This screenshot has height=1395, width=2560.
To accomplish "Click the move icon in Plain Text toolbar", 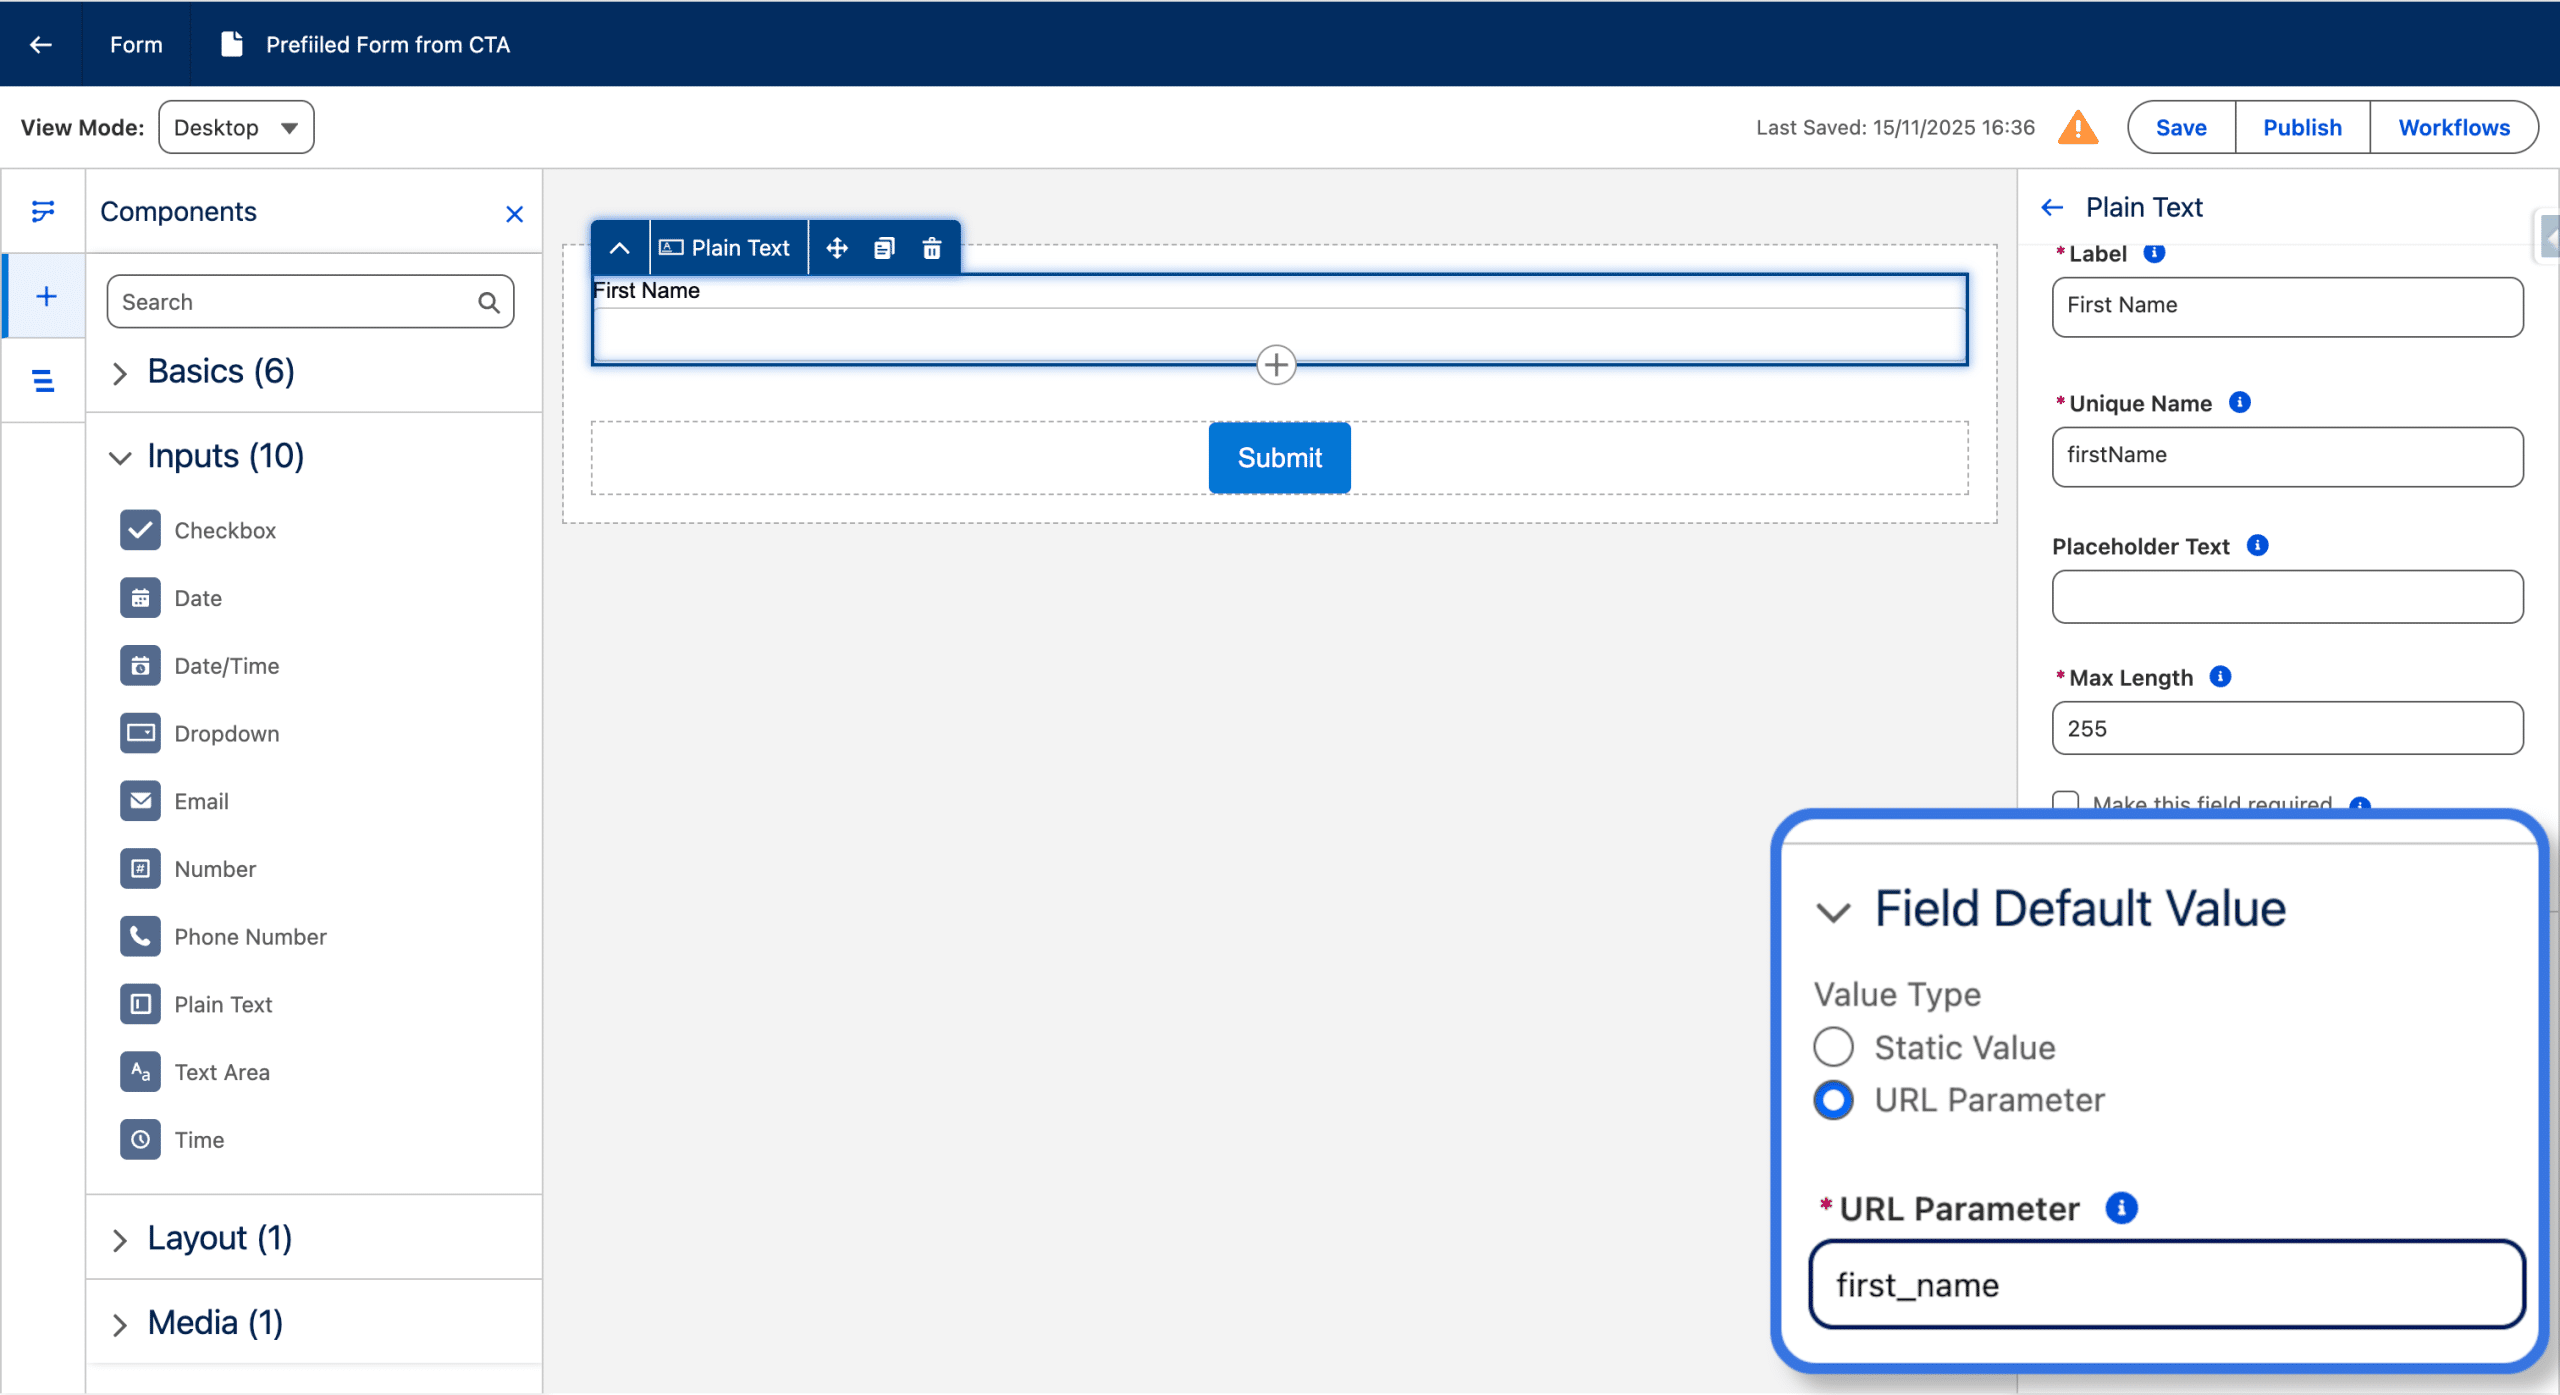I will 837,248.
